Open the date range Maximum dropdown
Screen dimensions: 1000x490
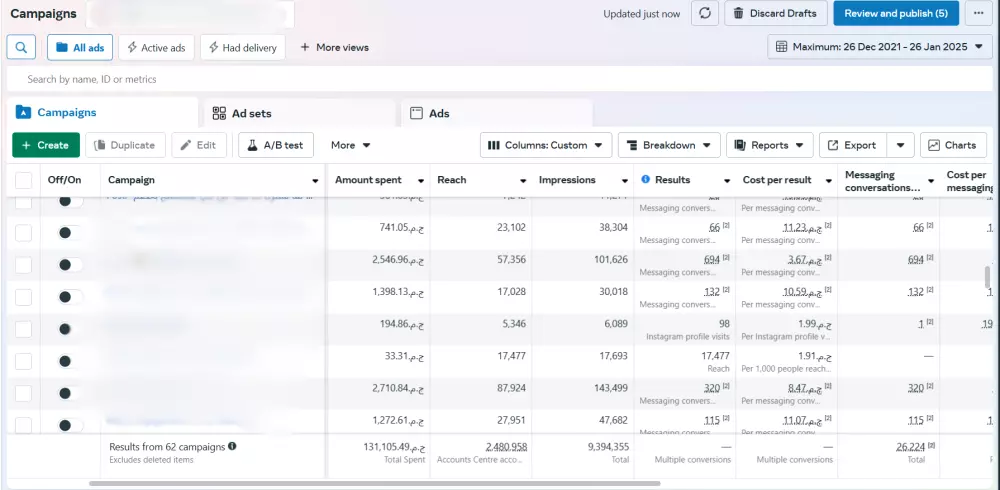click(879, 47)
